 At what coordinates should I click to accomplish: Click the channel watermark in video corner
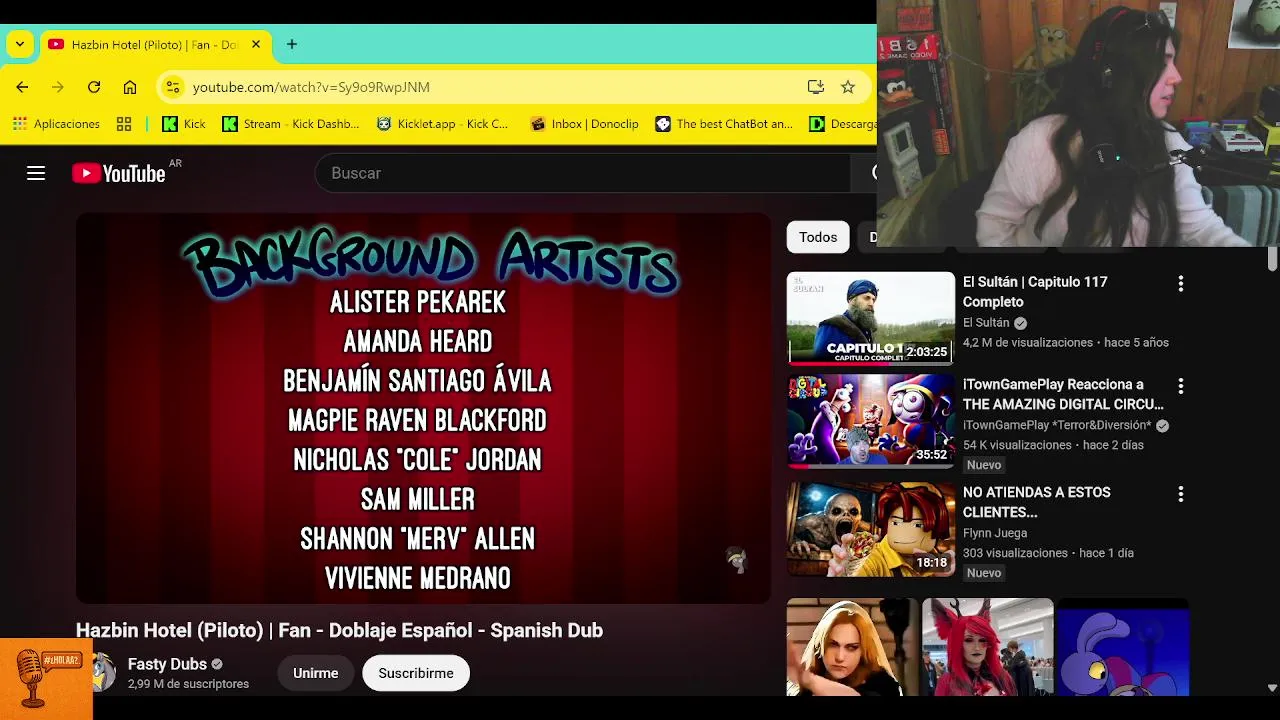click(736, 560)
